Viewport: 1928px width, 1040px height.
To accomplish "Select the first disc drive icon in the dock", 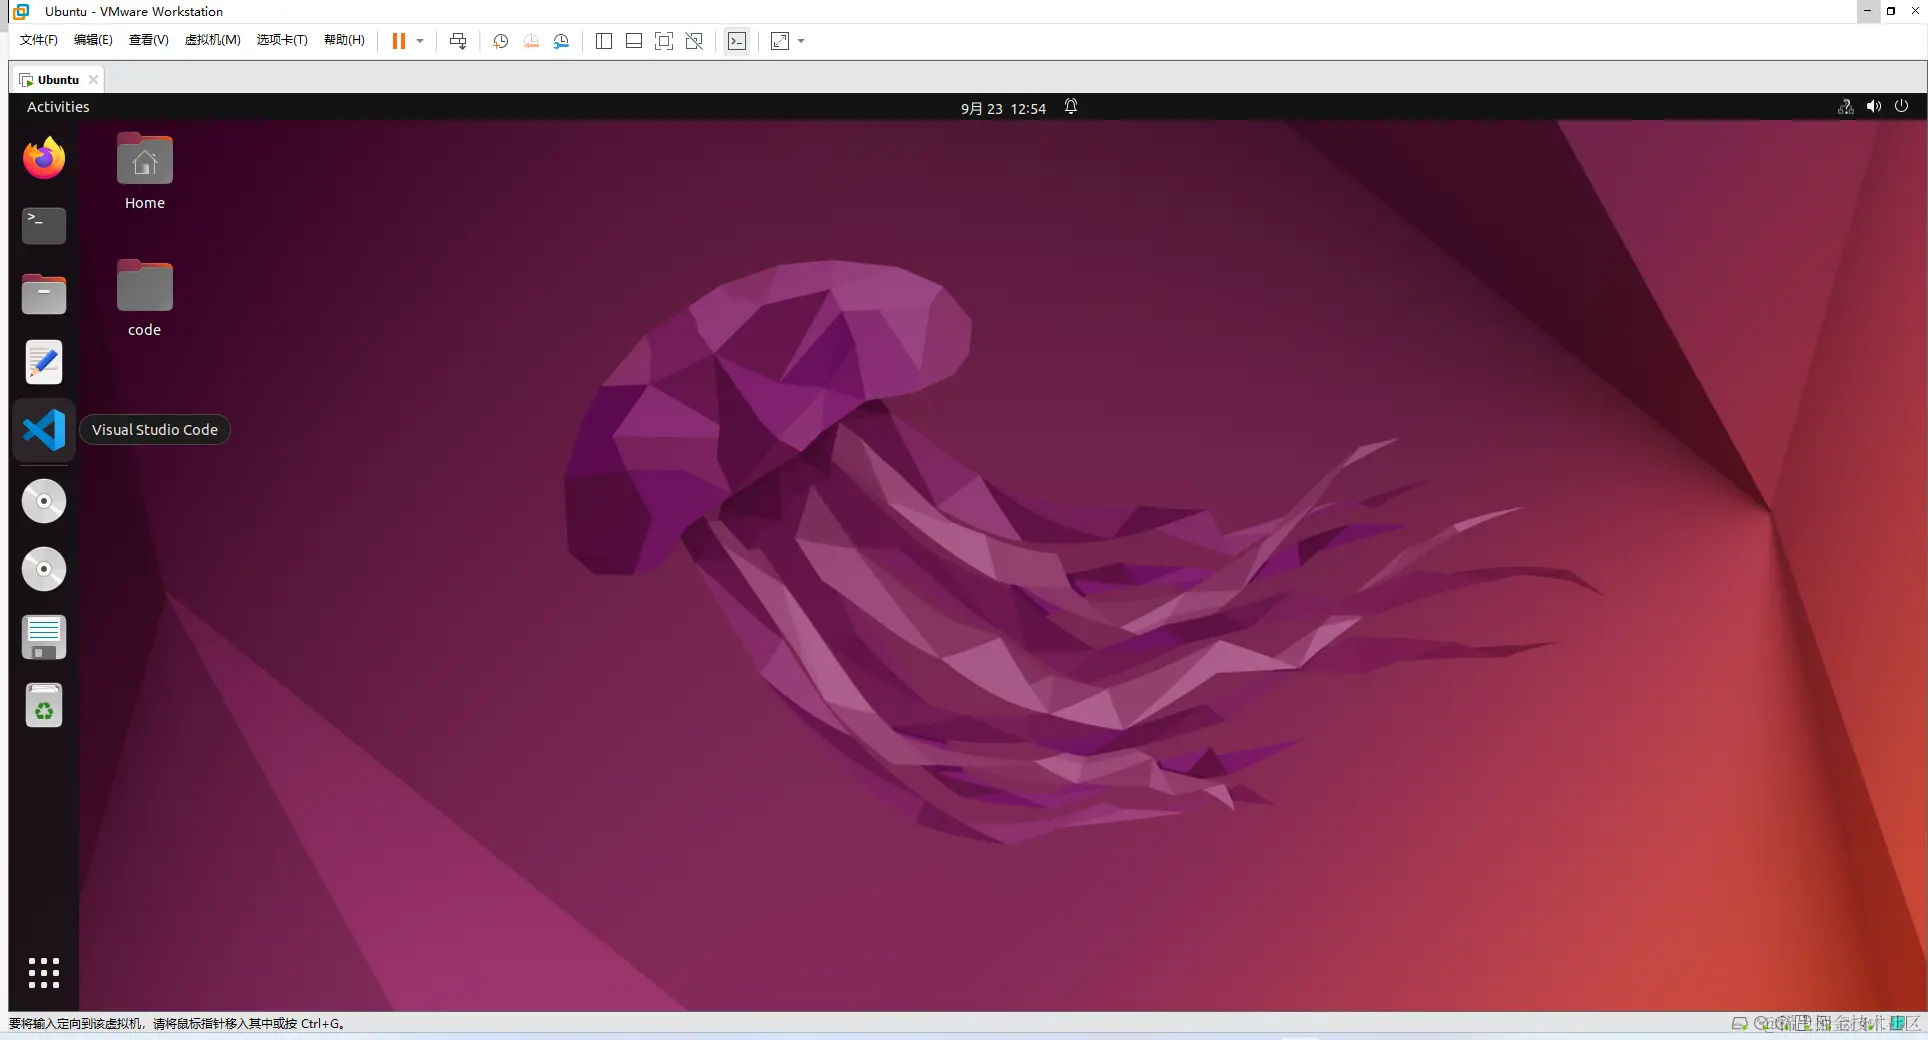I will point(44,501).
